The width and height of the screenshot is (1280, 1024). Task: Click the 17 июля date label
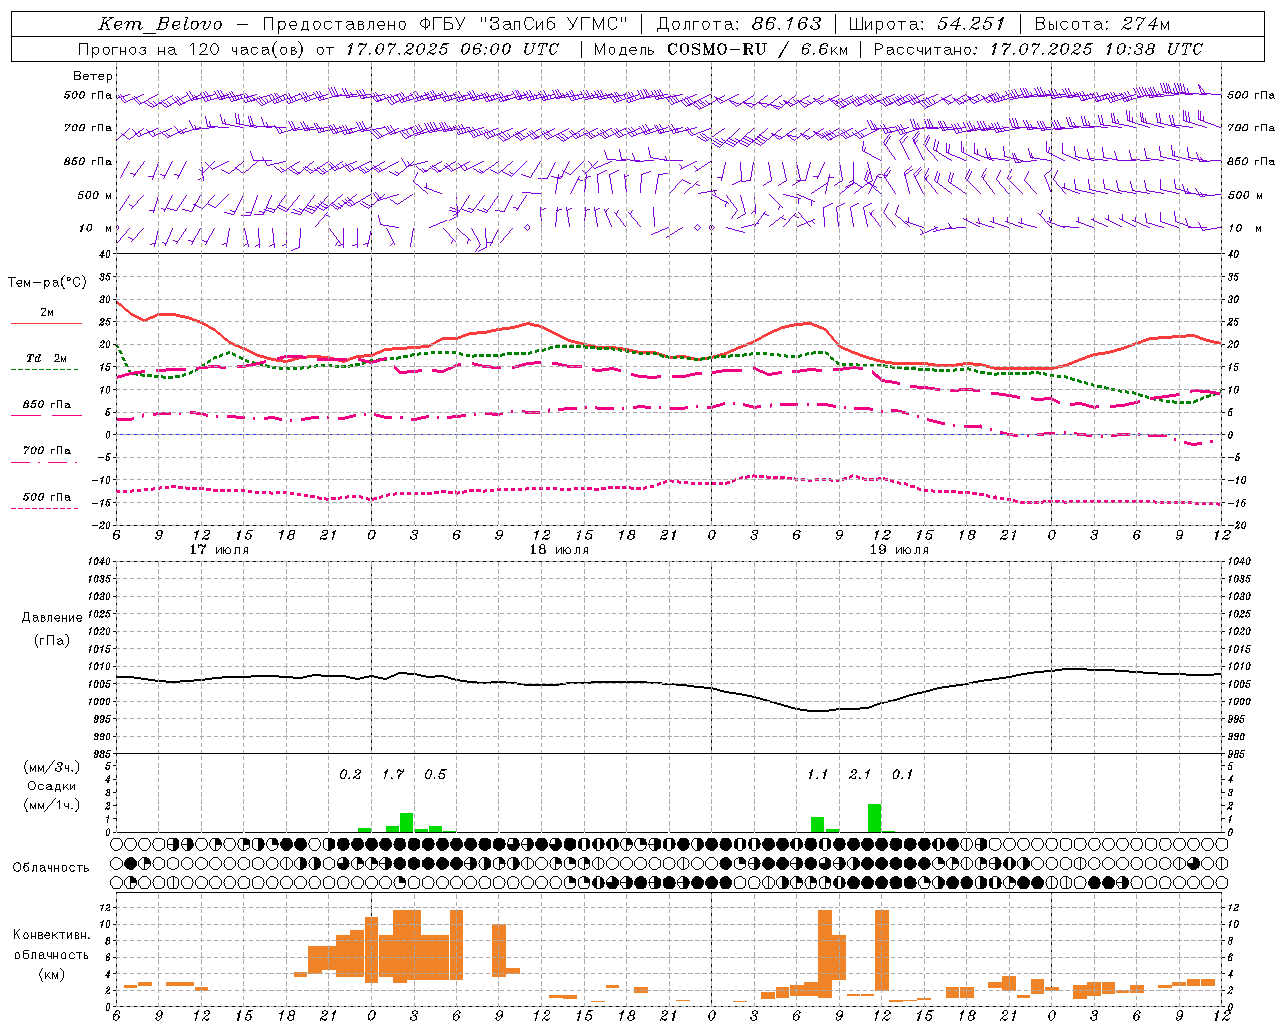[219, 550]
